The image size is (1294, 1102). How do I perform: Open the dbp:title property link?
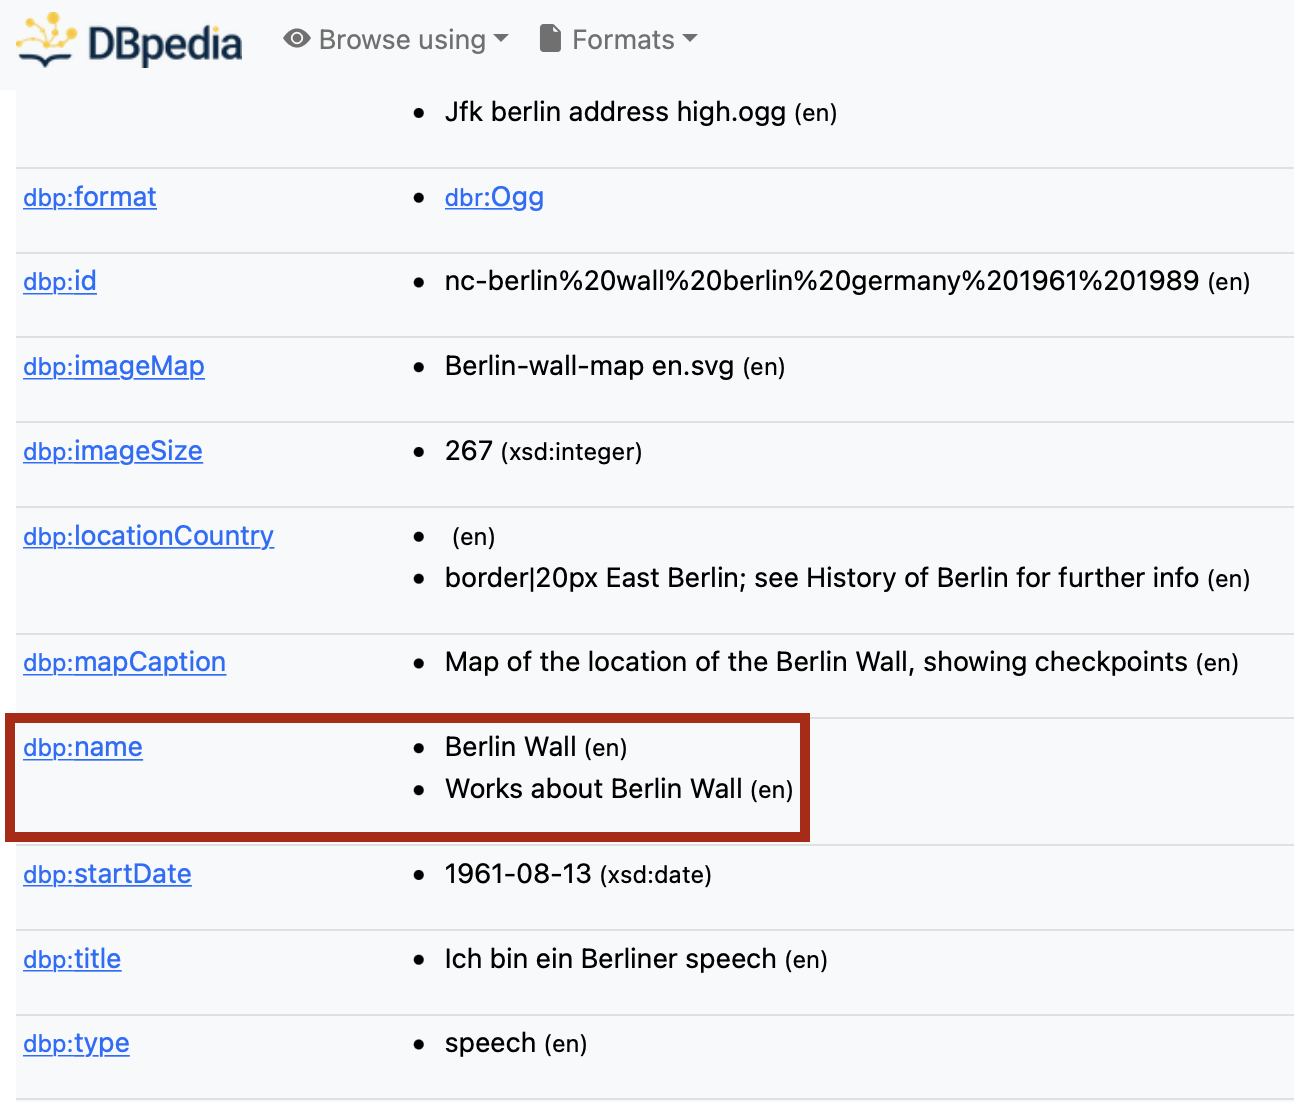tap(72, 959)
